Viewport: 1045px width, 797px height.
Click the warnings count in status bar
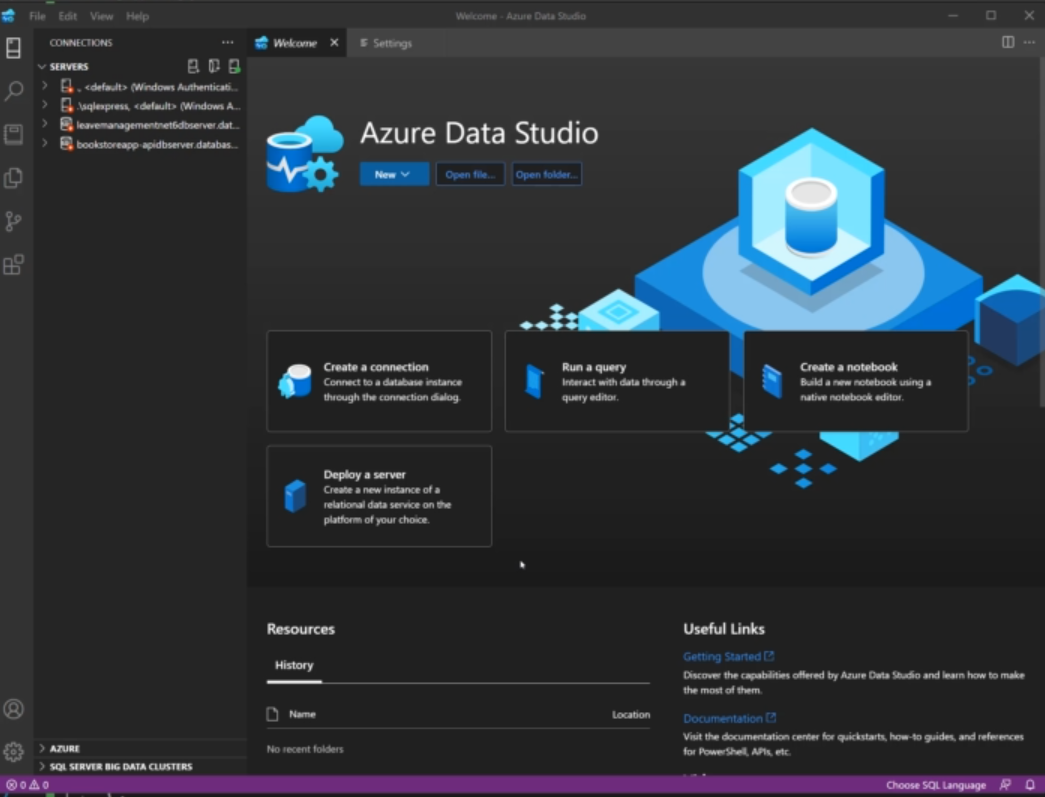[x=39, y=785]
